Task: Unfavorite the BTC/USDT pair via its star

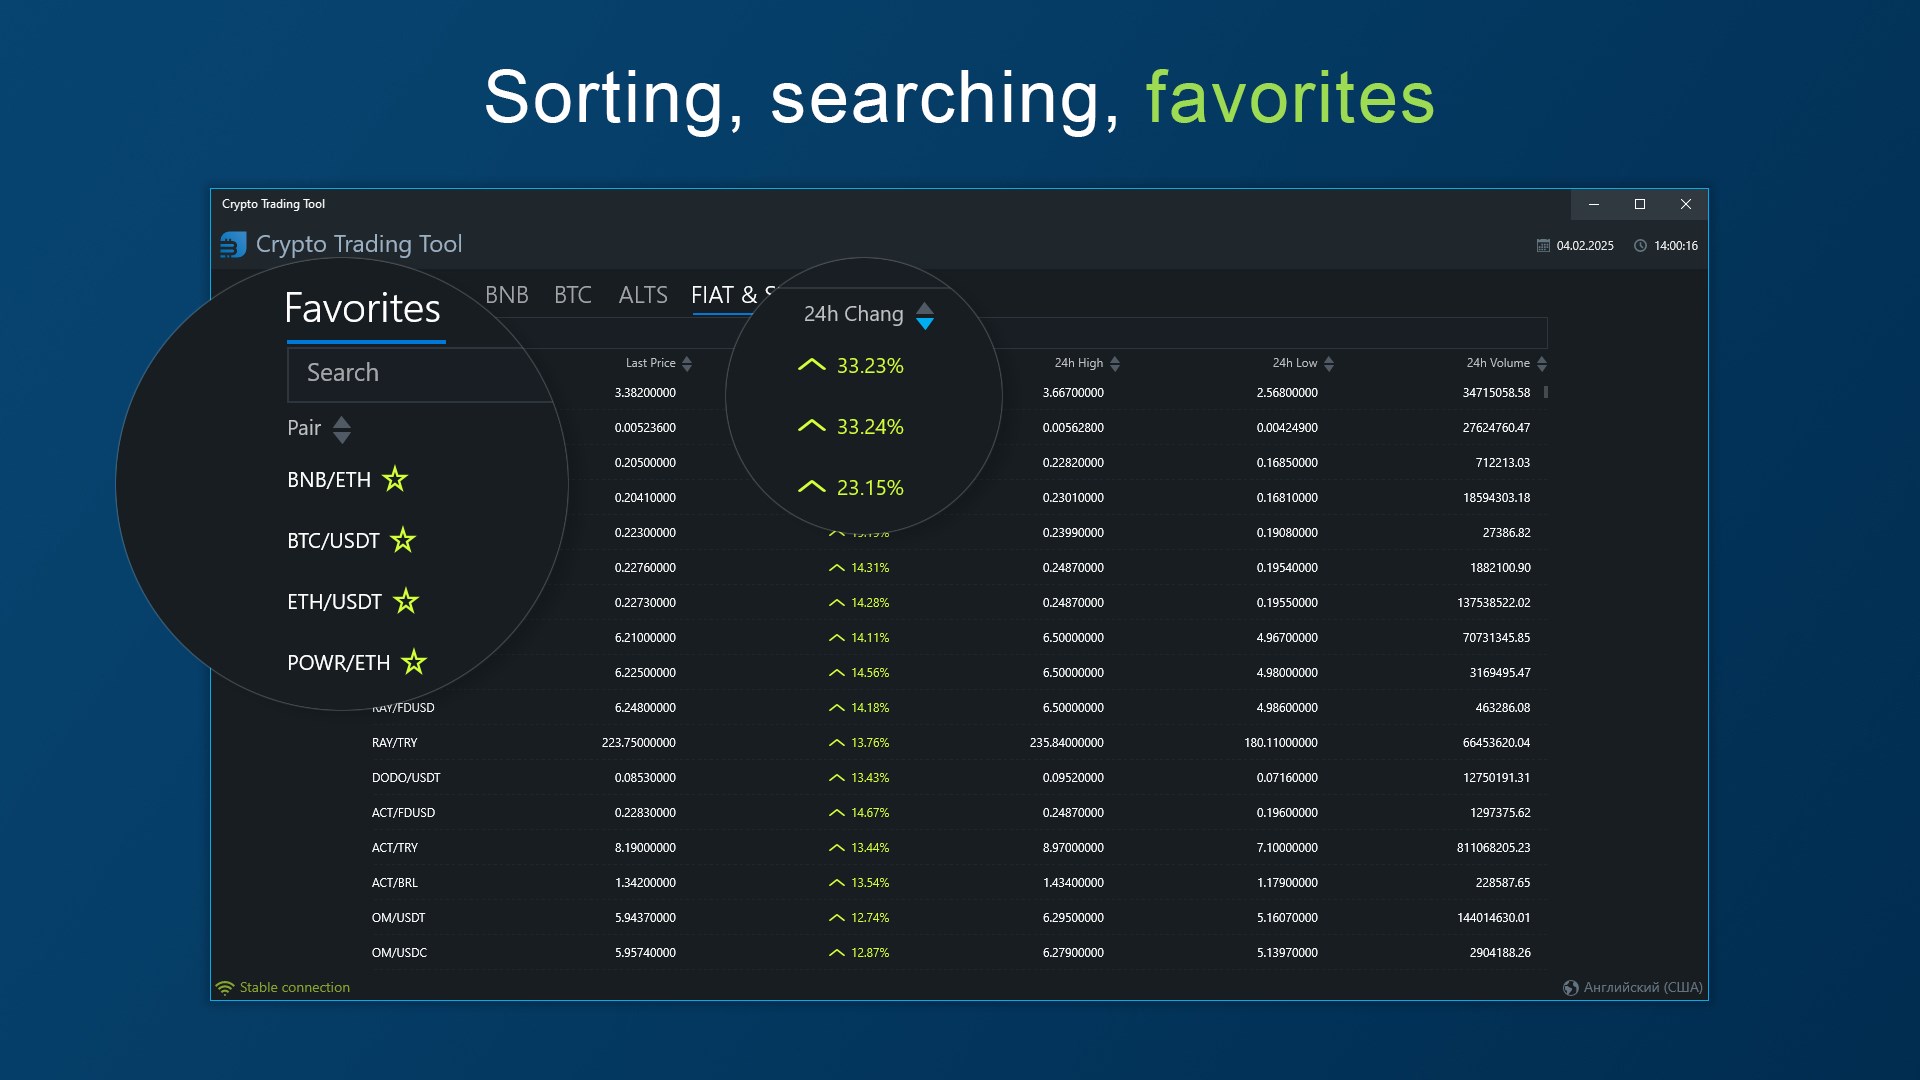Action: coord(403,540)
